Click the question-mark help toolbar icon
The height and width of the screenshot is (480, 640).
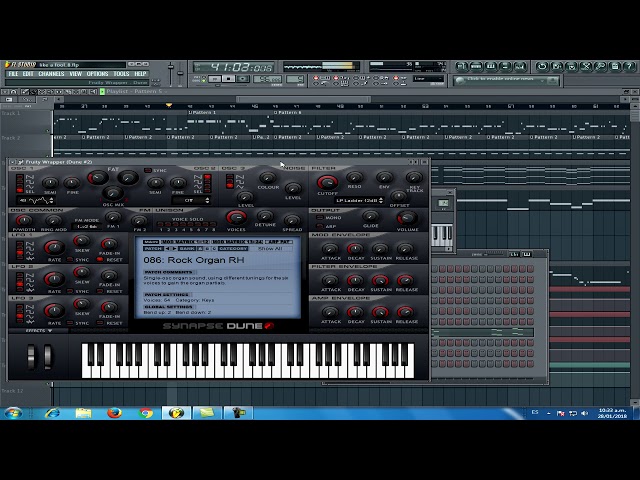[630, 66]
